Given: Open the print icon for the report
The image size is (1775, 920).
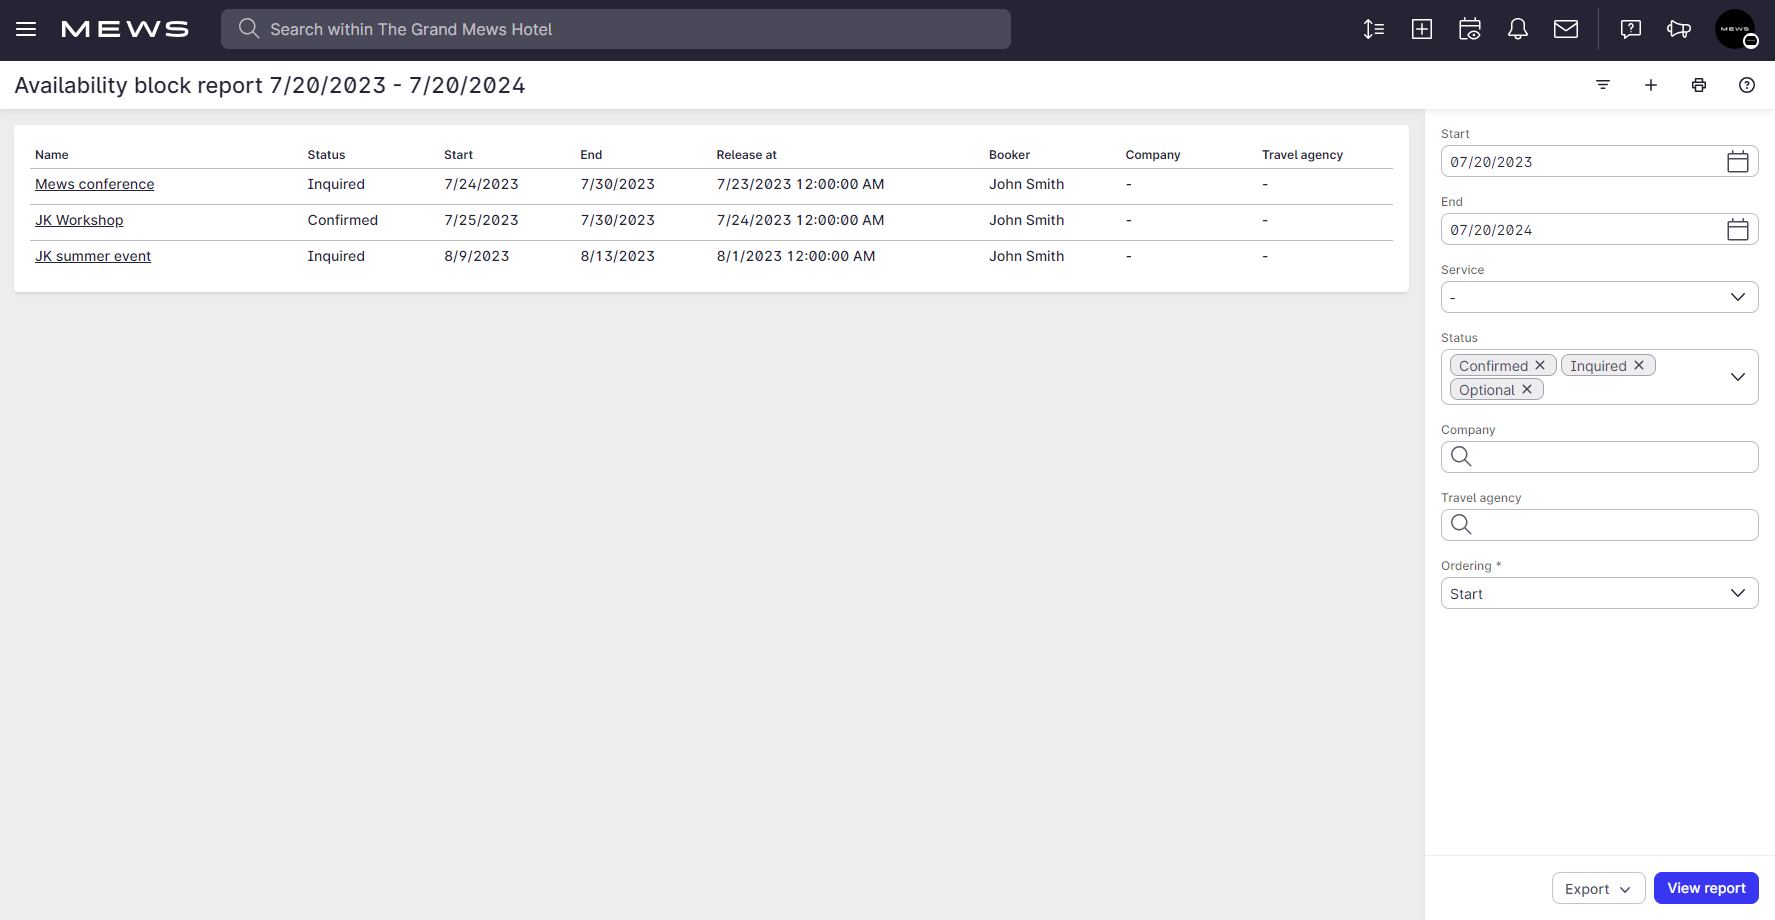Looking at the screenshot, I should coord(1699,85).
